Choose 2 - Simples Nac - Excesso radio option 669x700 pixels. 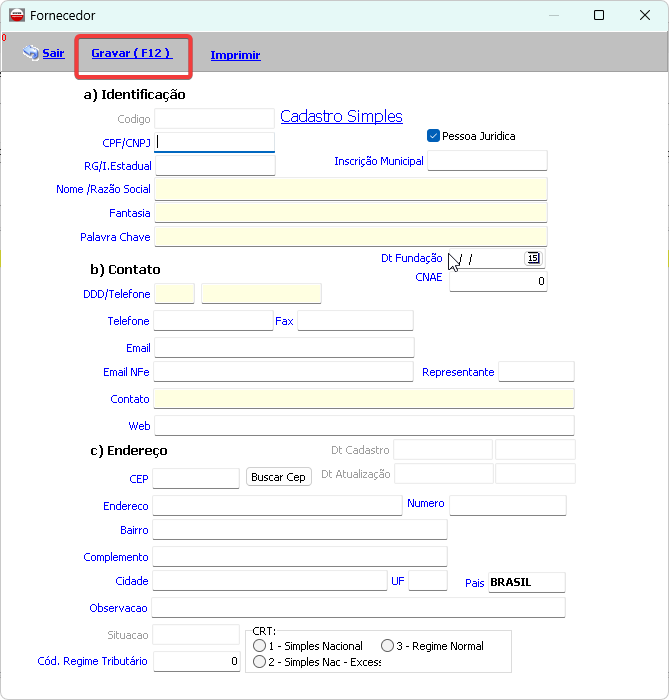click(x=260, y=662)
